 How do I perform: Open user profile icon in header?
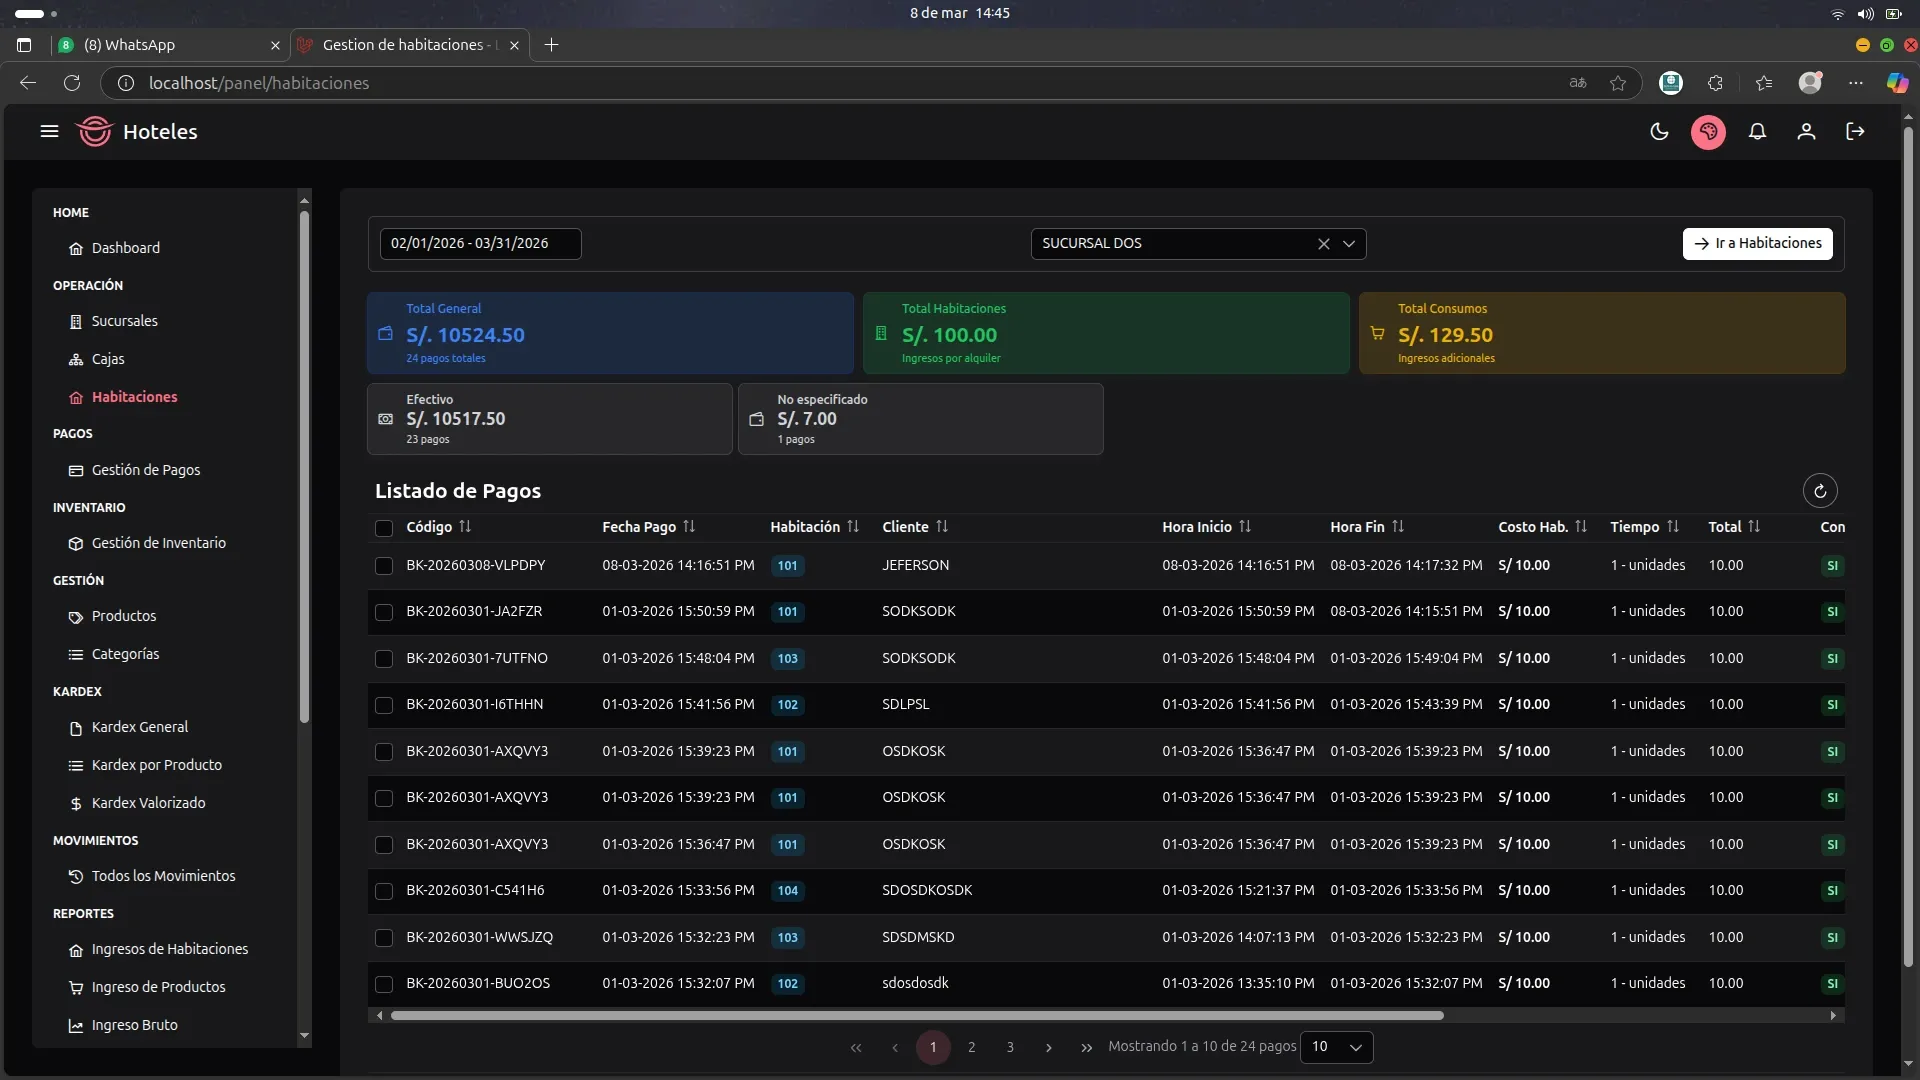point(1806,132)
